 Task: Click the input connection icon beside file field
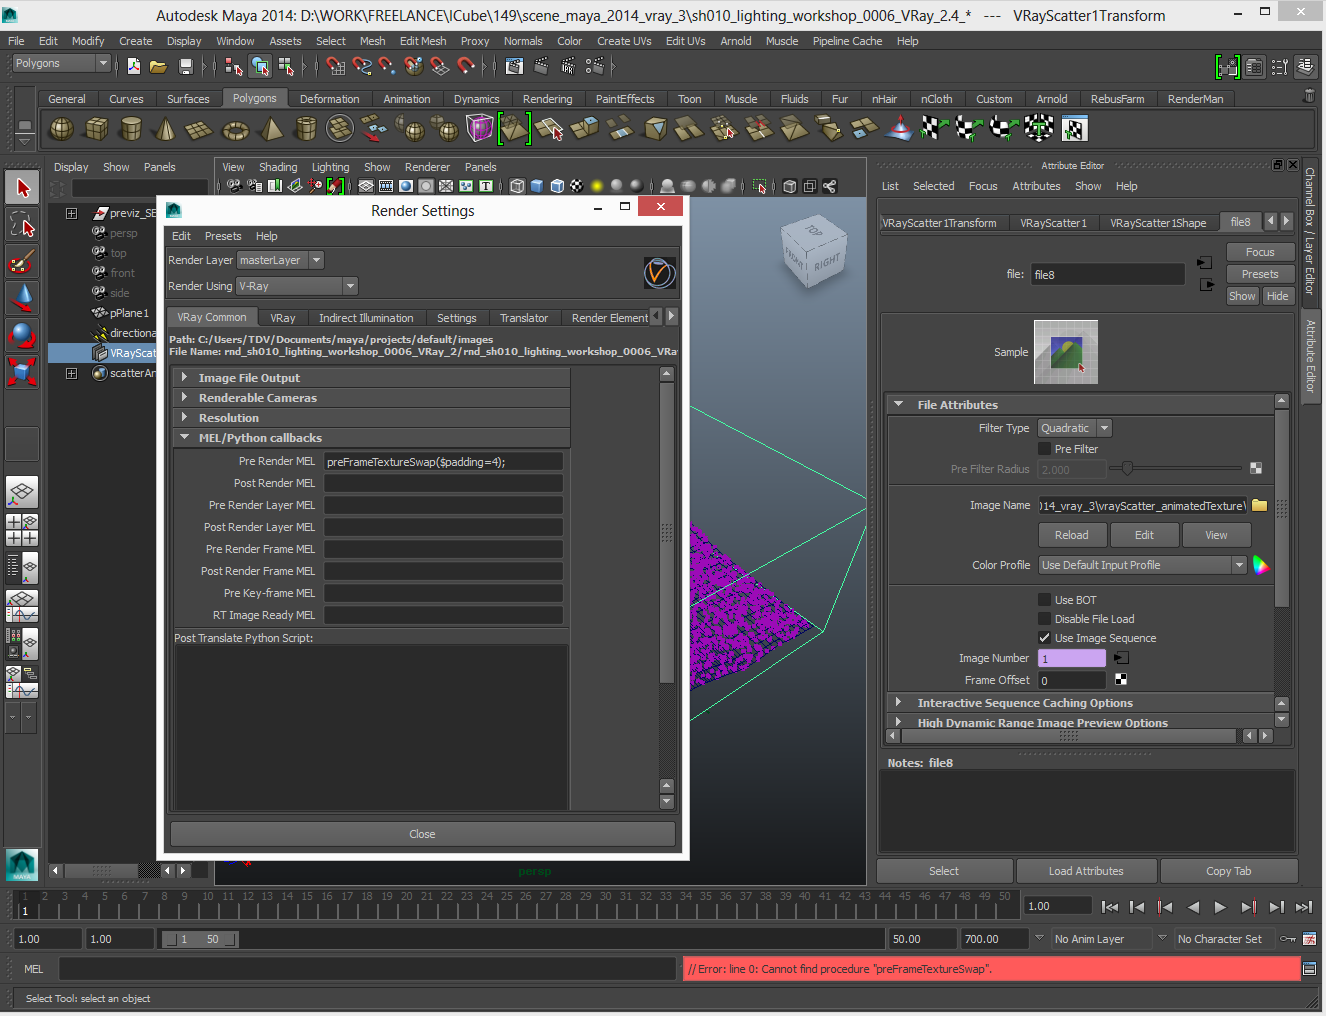pyautogui.click(x=1205, y=263)
